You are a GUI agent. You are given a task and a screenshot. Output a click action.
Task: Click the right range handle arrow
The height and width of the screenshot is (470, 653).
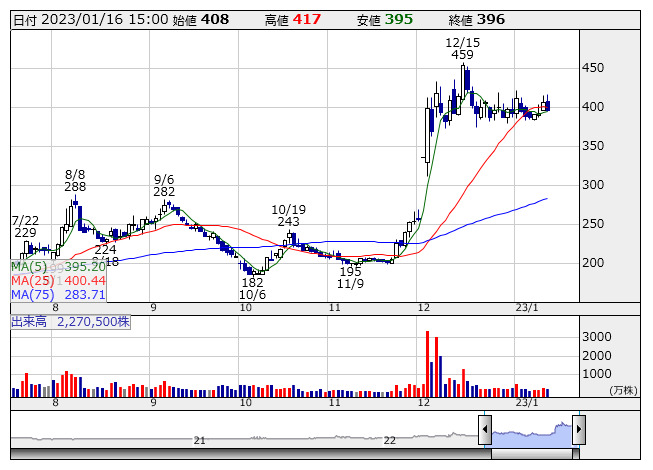coord(578,429)
